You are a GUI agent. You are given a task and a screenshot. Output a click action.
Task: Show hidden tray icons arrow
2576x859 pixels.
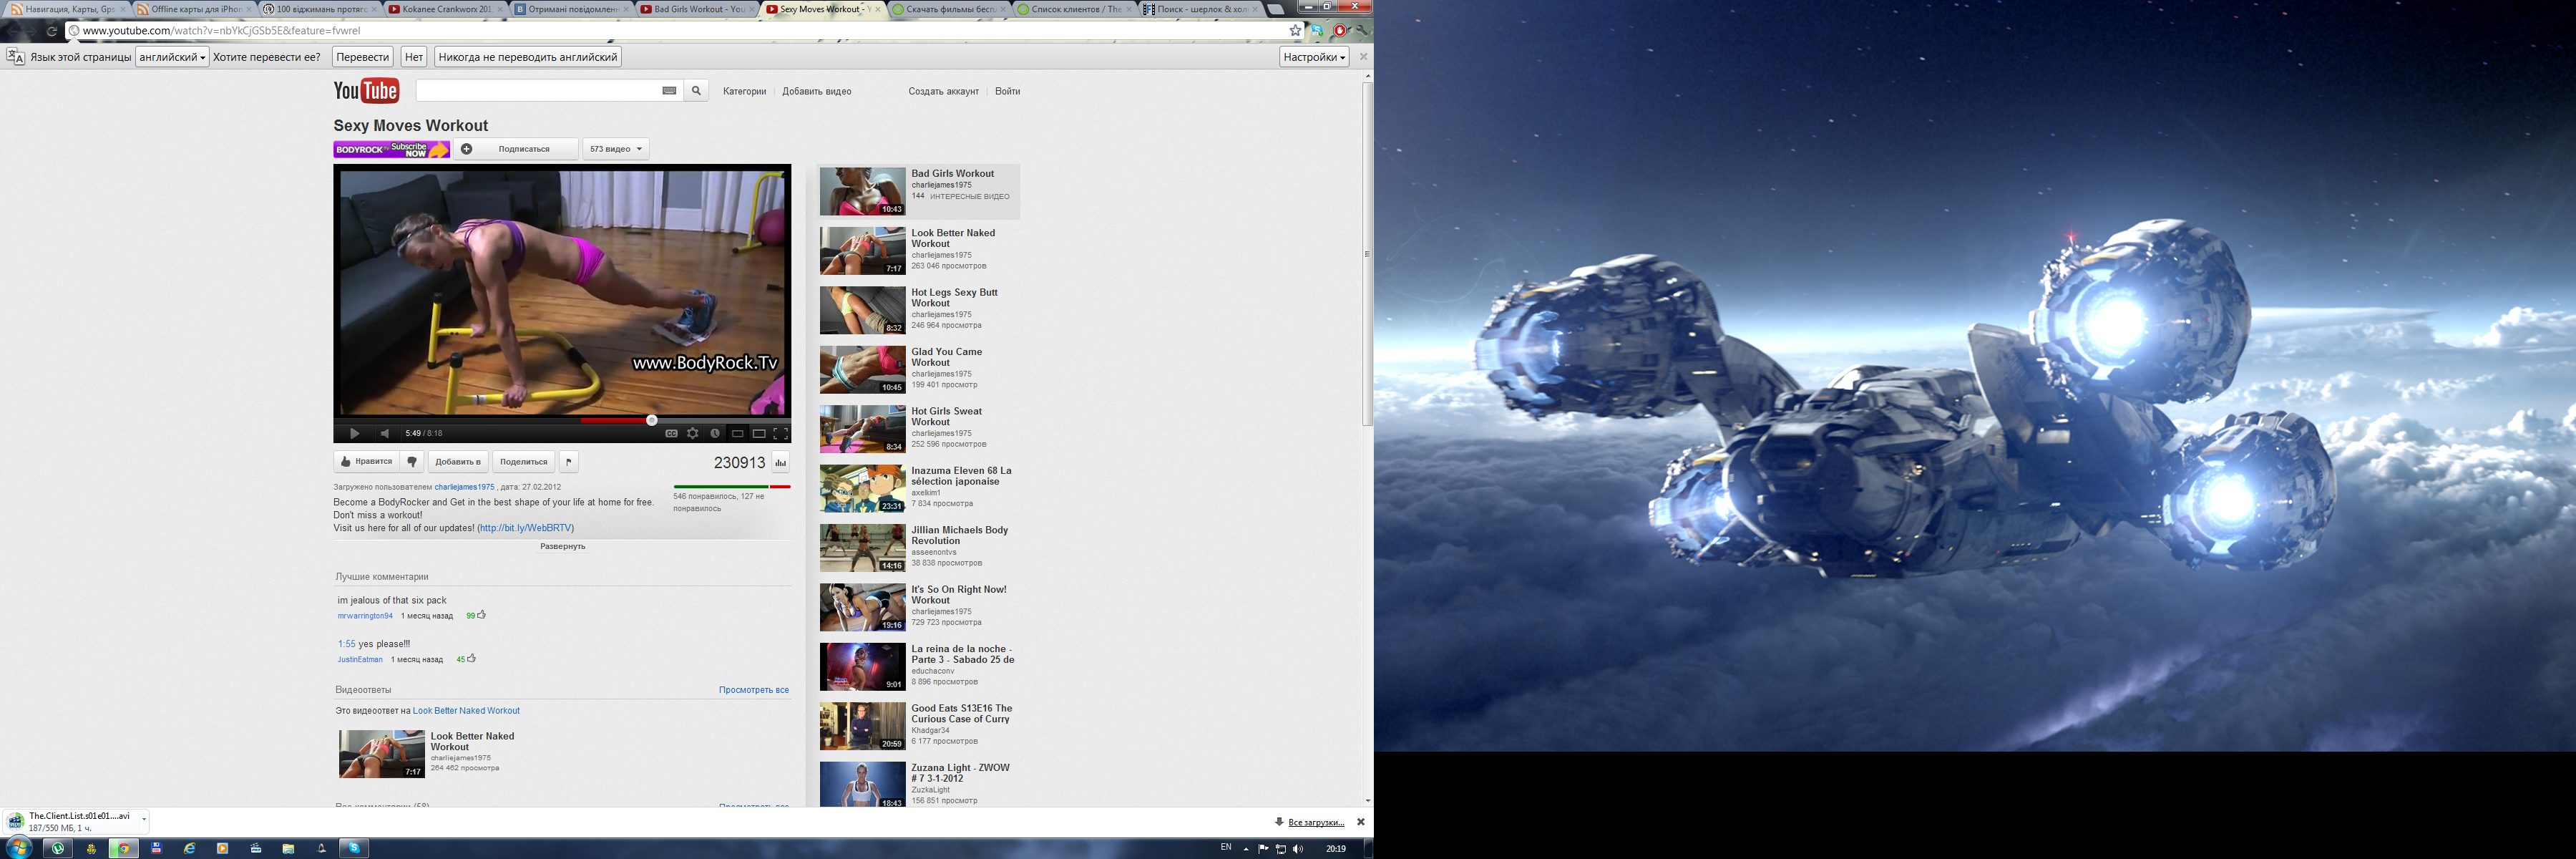1246,848
